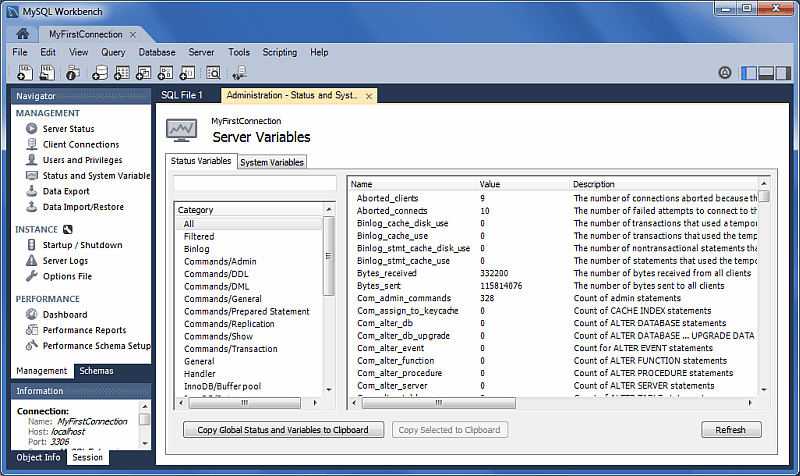Viewport: 800px width, 476px height.
Task: Open the object inspector info icon
Action: coord(73,73)
